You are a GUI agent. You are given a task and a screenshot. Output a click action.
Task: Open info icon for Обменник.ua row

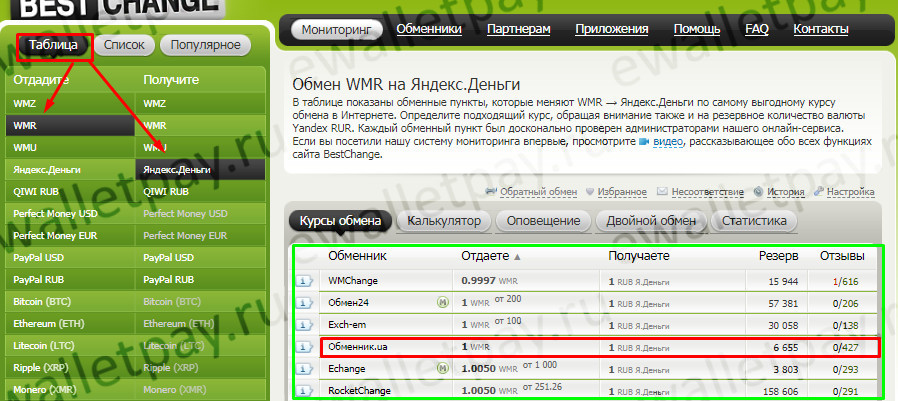tap(305, 347)
